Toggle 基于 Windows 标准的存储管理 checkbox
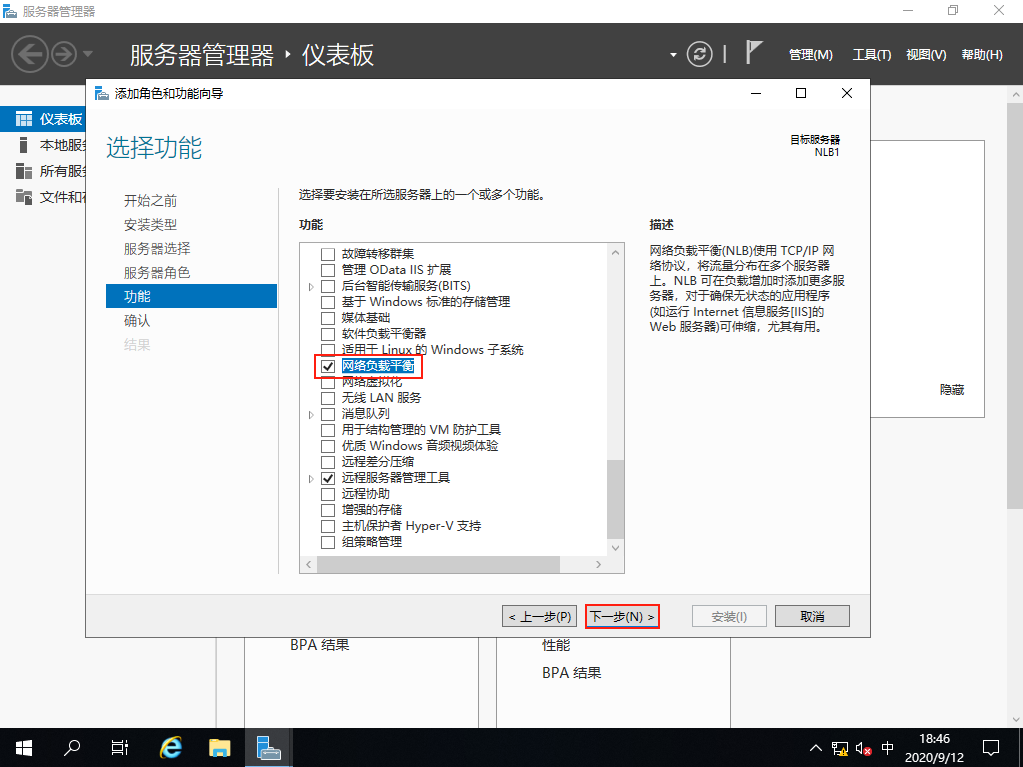This screenshot has height=767, width=1023. (x=328, y=302)
